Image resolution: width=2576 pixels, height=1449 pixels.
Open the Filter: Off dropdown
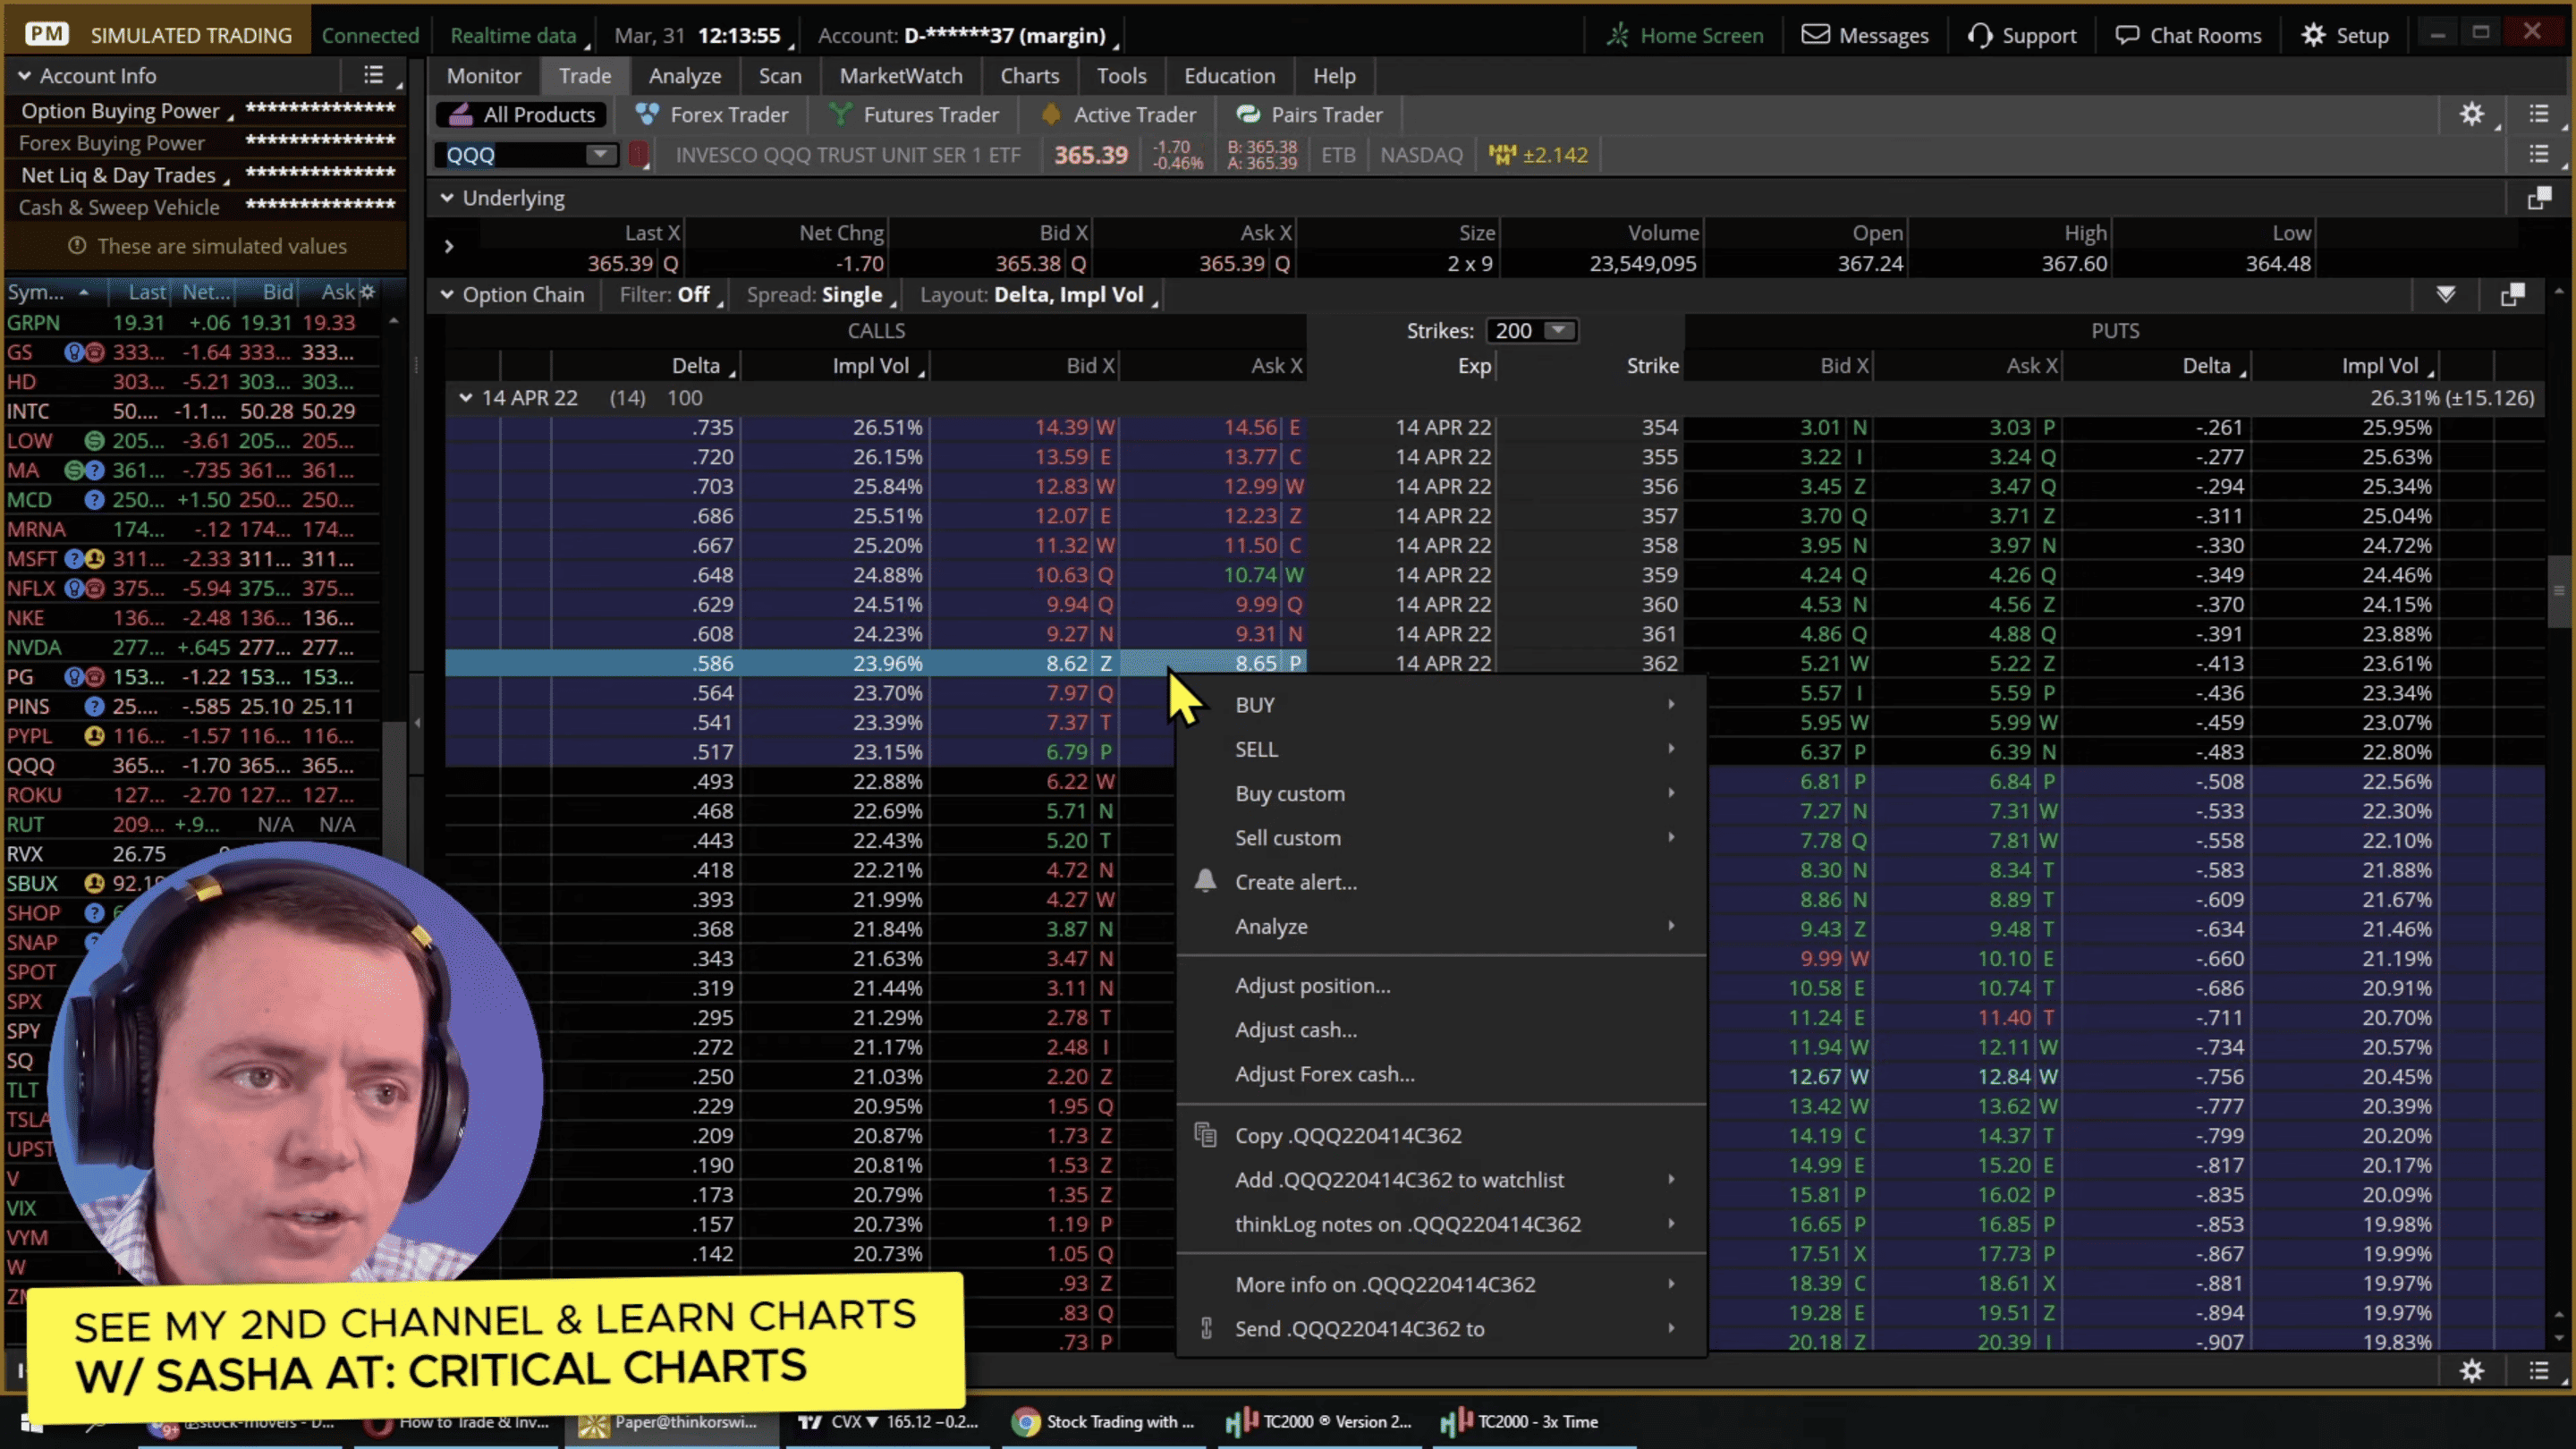point(671,295)
